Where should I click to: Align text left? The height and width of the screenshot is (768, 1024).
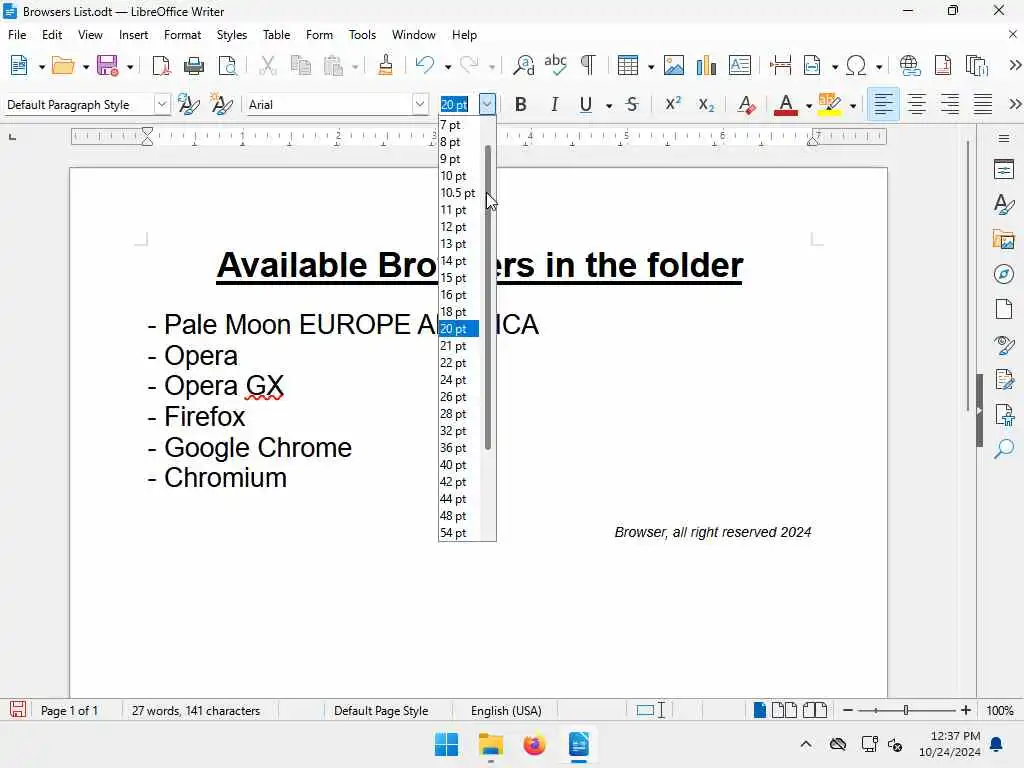click(x=883, y=104)
